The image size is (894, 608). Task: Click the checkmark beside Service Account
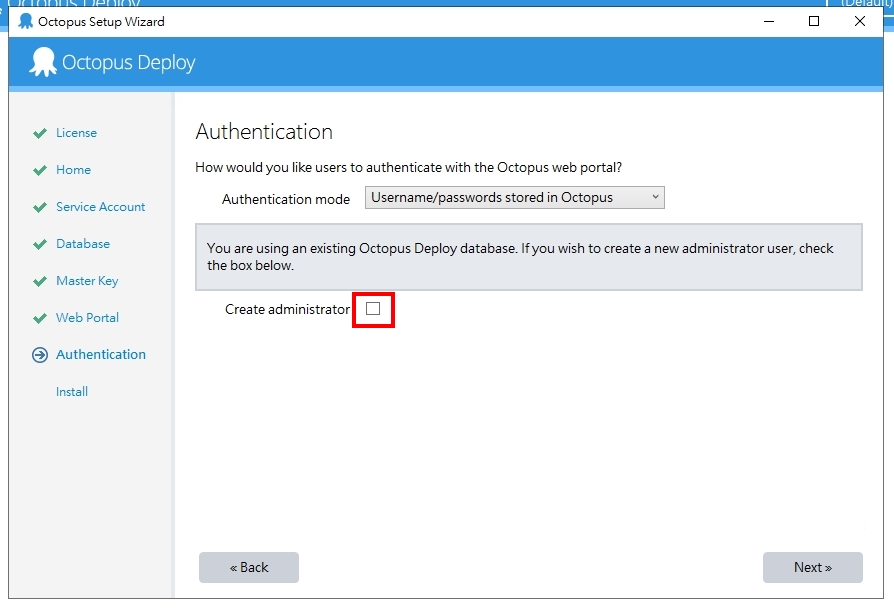click(40, 208)
